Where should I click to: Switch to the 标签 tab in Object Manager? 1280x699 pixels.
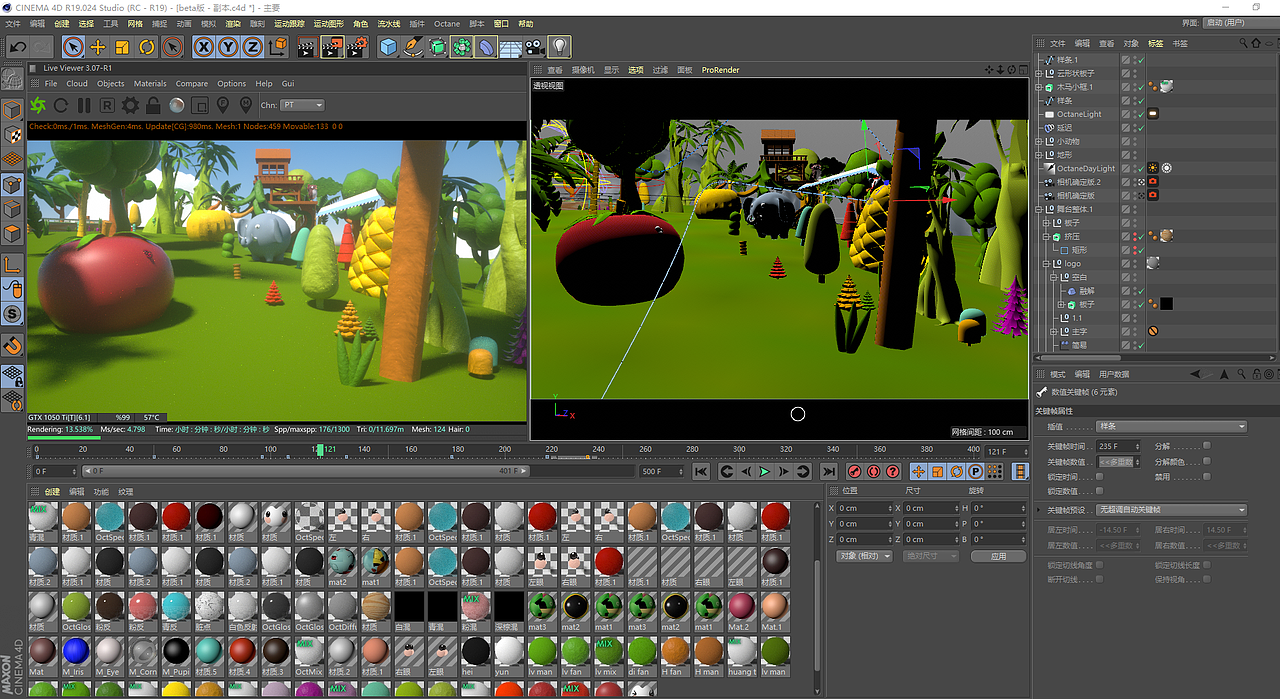1156,44
